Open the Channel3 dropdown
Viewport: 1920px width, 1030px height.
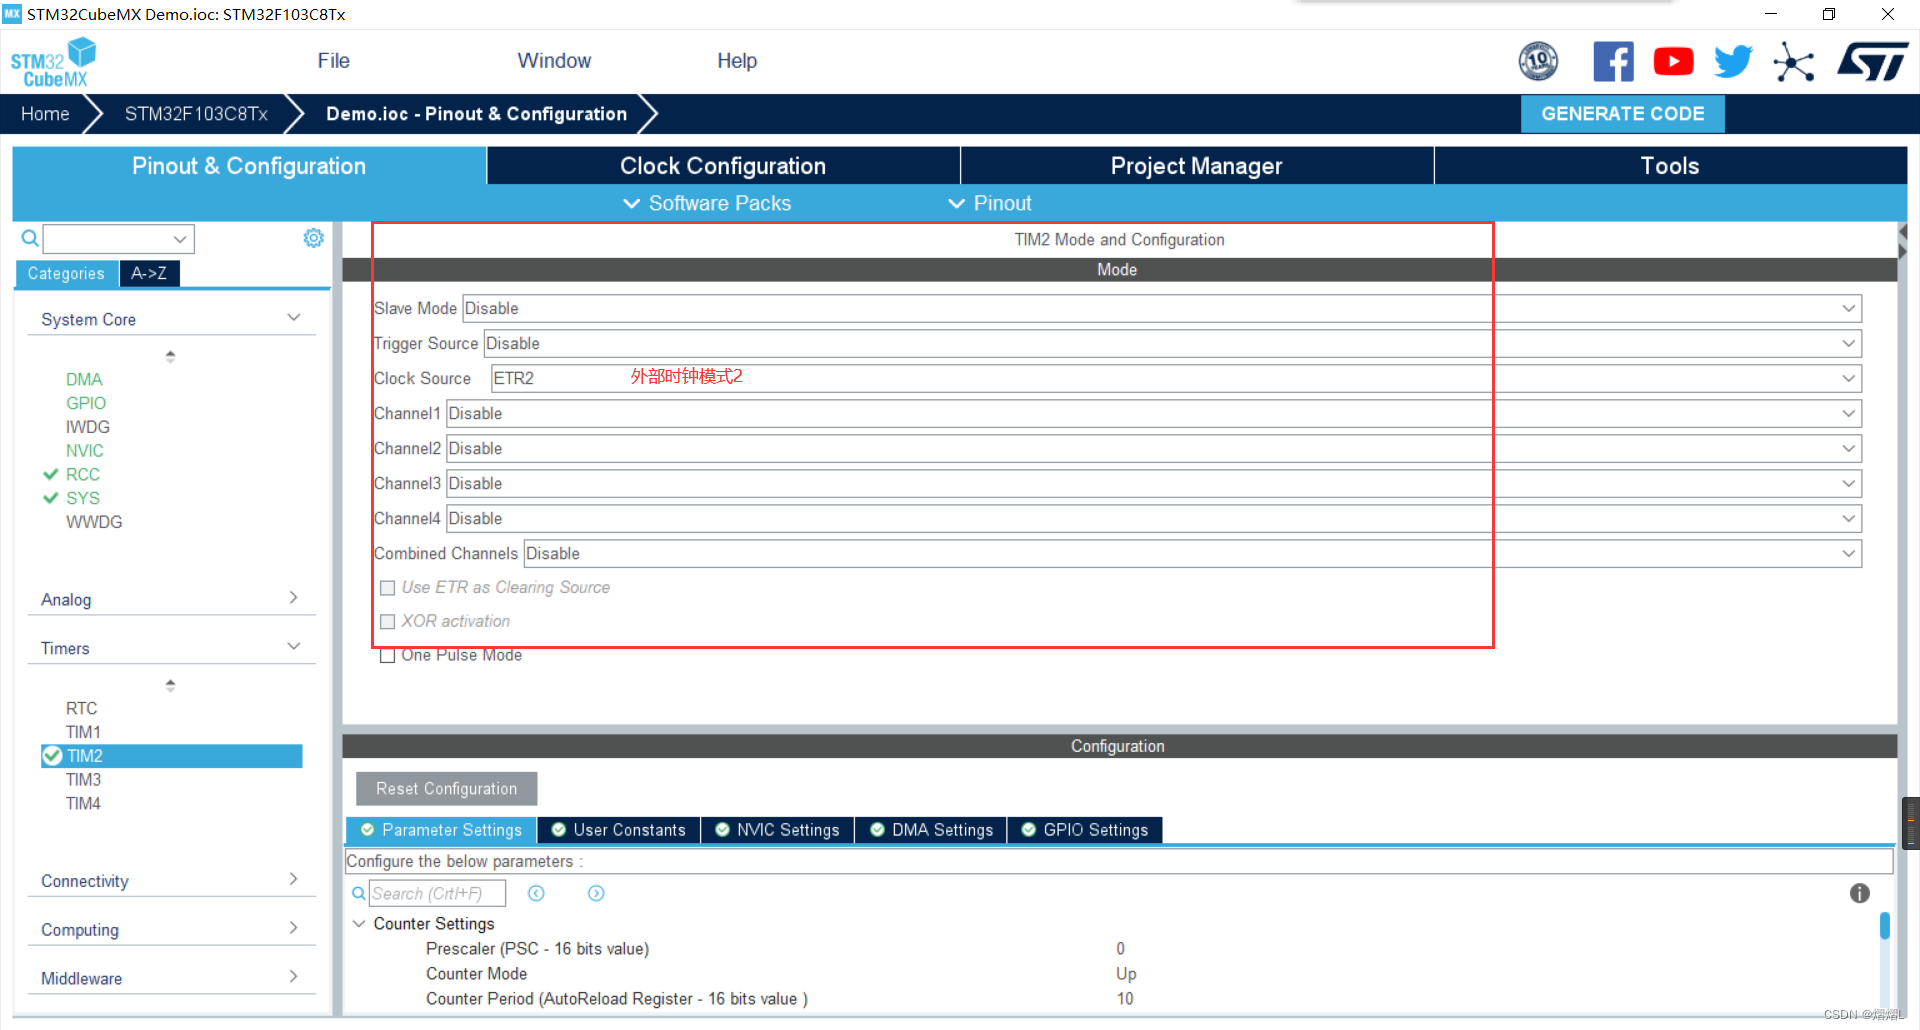pos(1154,483)
